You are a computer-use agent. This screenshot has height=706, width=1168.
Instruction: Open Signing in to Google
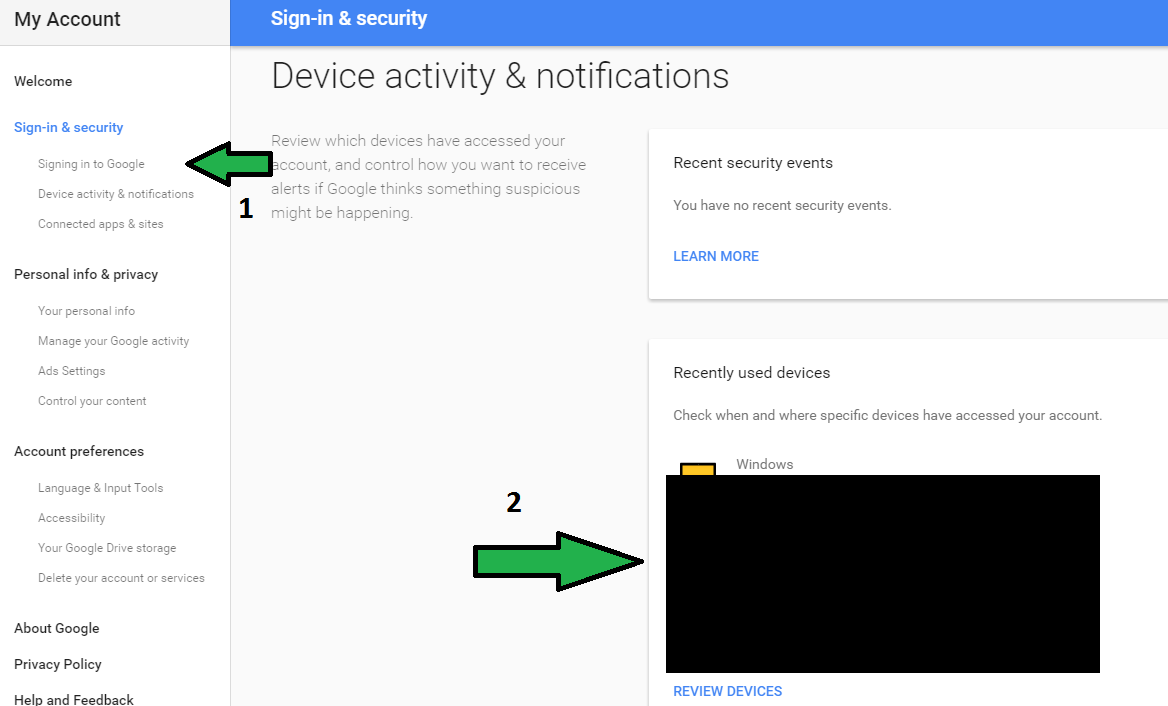click(91, 164)
